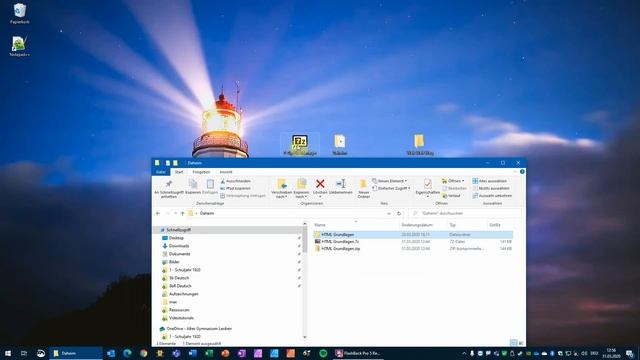Open Aufzeichnungen in the navigation pane
Image resolution: width=640 pixels, height=360 pixels.
pos(184,294)
